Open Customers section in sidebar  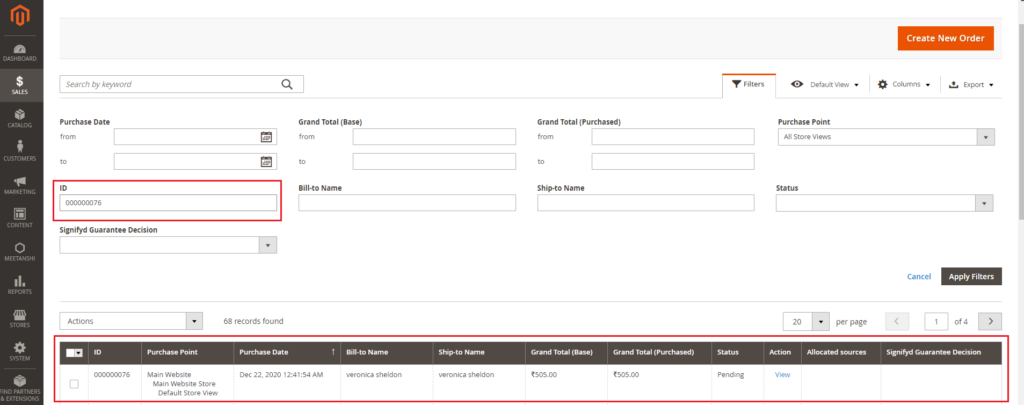pyautogui.click(x=20, y=151)
